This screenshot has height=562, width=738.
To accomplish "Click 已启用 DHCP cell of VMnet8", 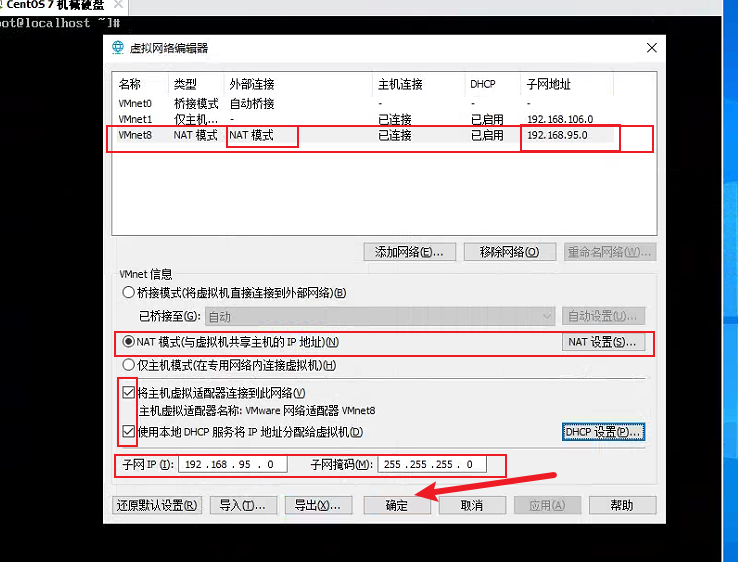I will click(x=488, y=135).
